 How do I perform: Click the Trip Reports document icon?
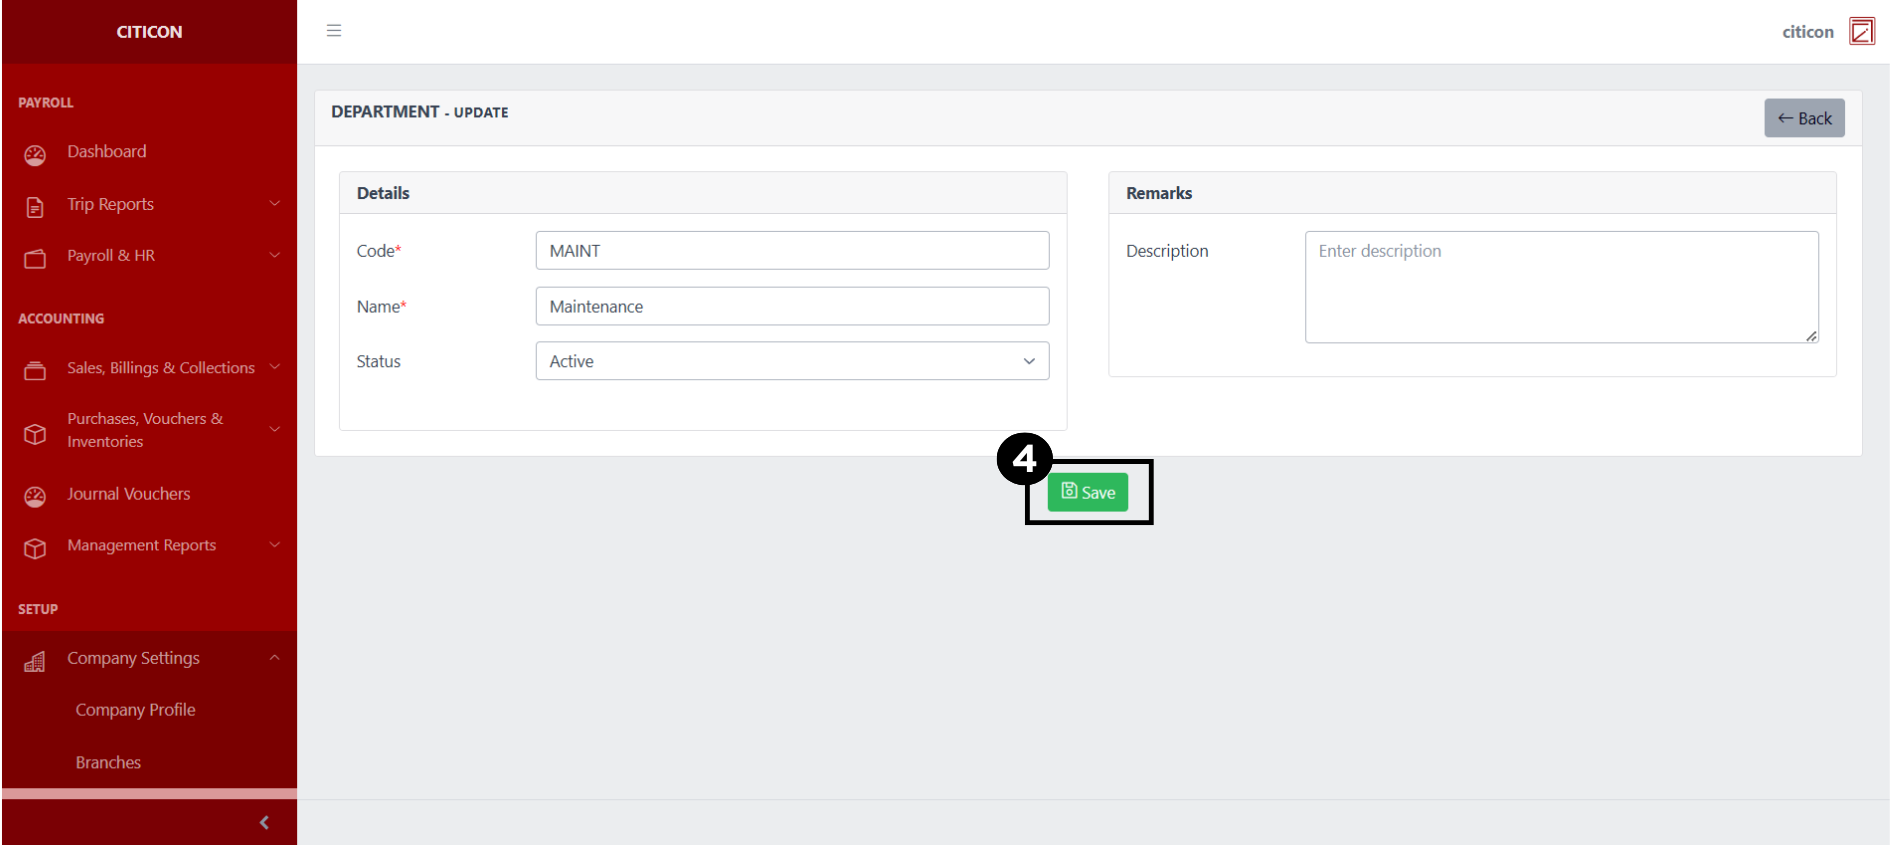[35, 207]
